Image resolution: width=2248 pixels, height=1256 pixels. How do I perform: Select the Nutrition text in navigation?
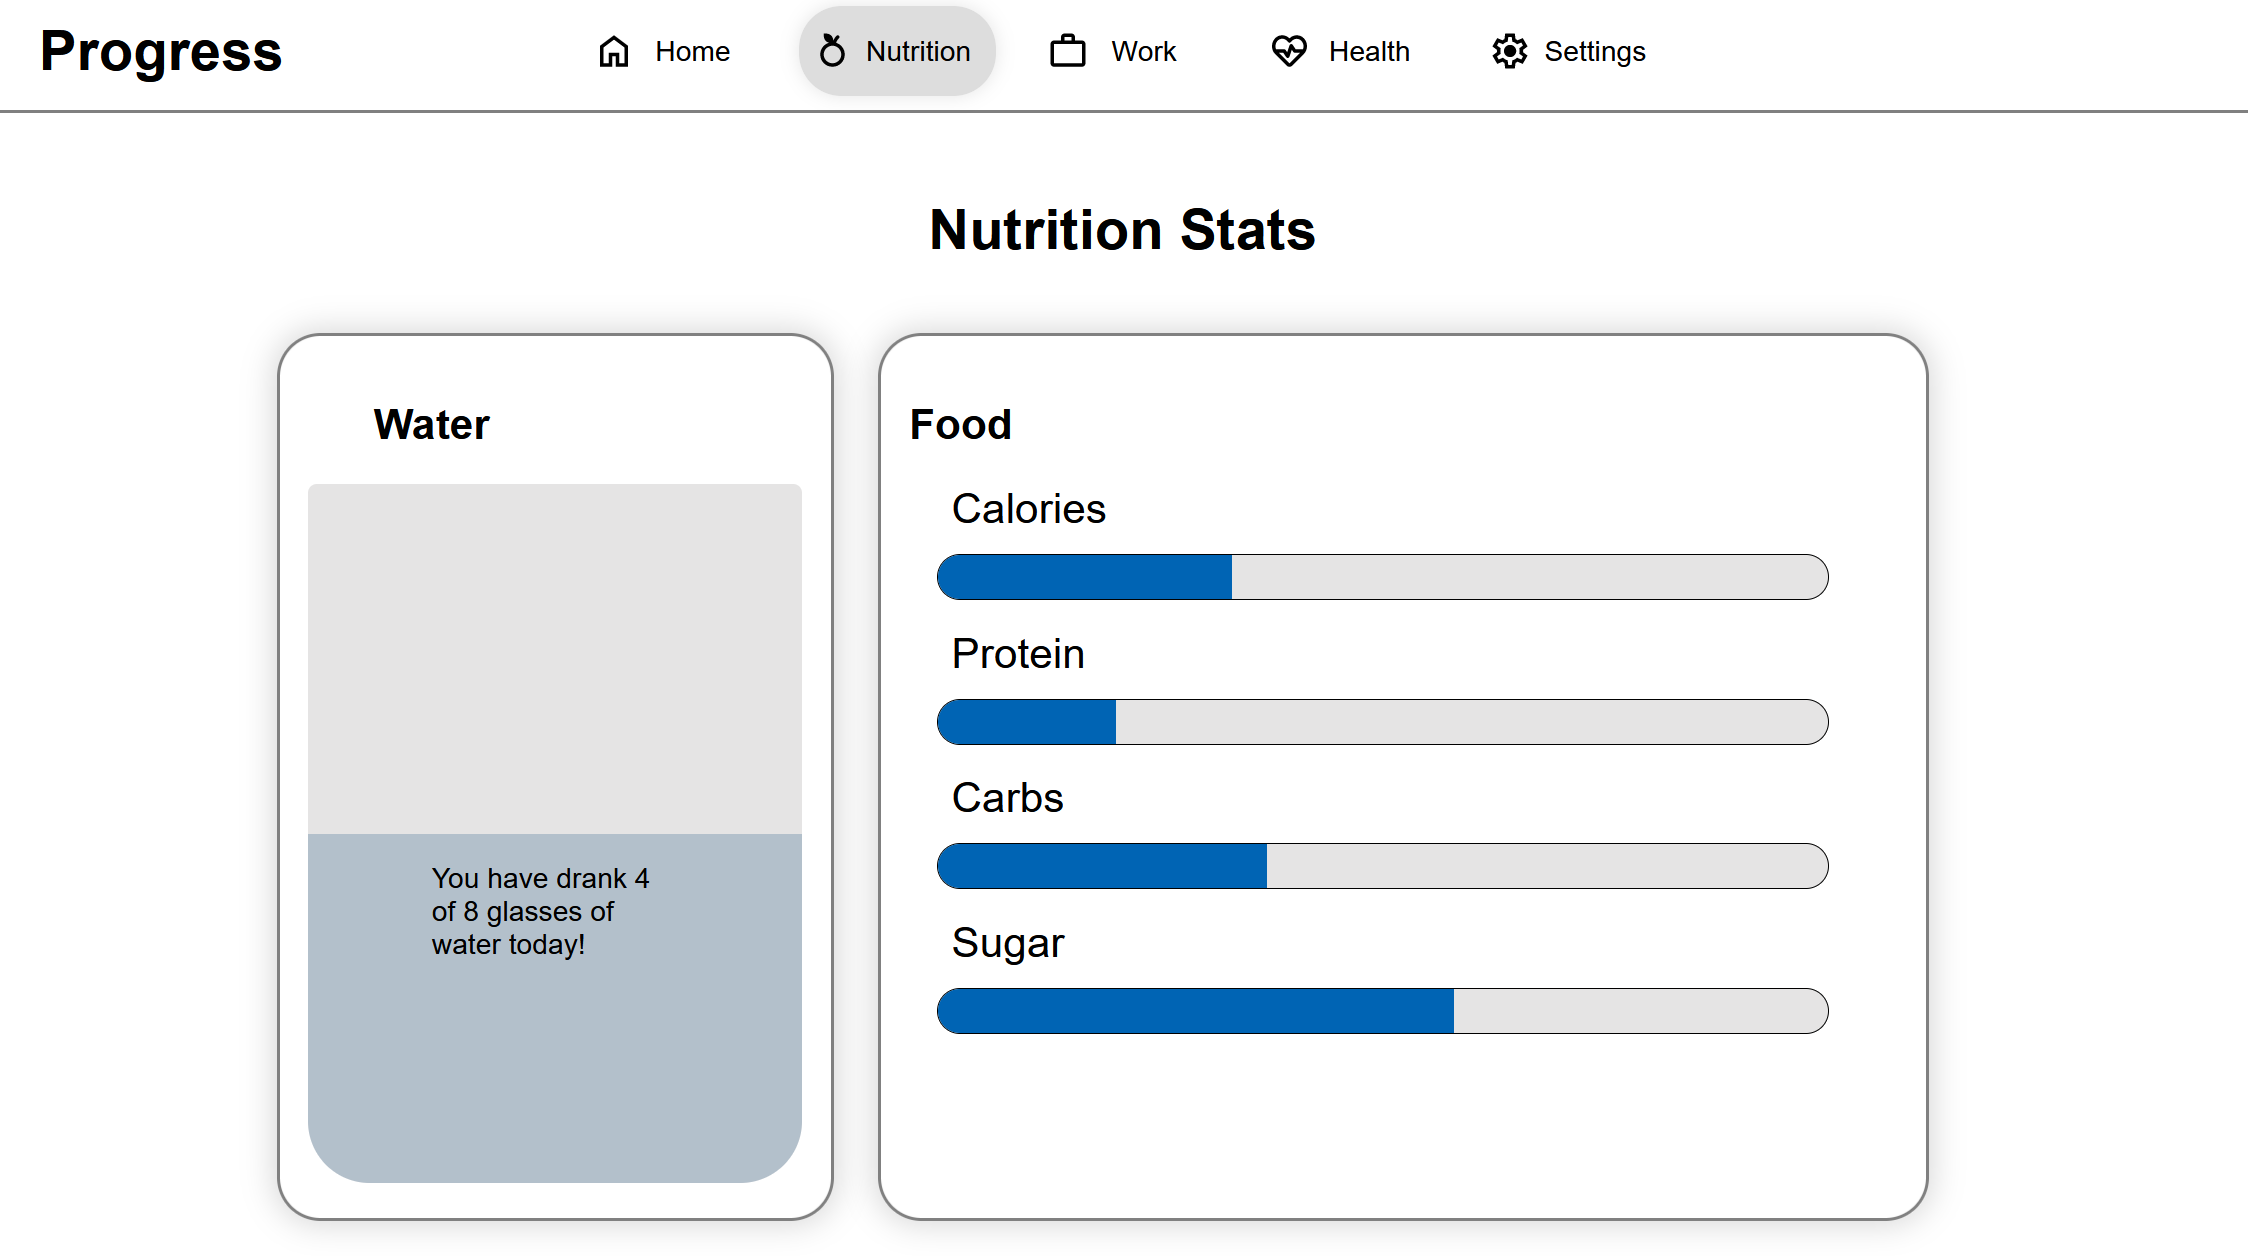pyautogui.click(x=917, y=51)
